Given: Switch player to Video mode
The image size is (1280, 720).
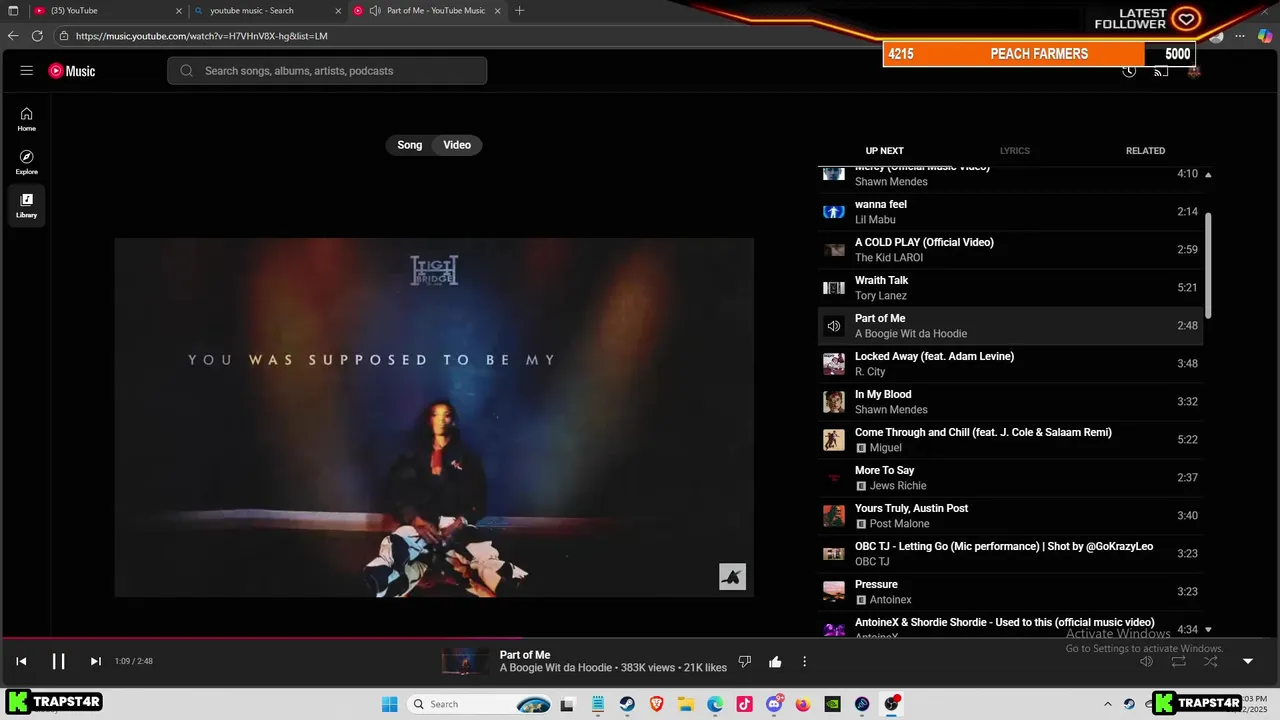Looking at the screenshot, I should (457, 145).
